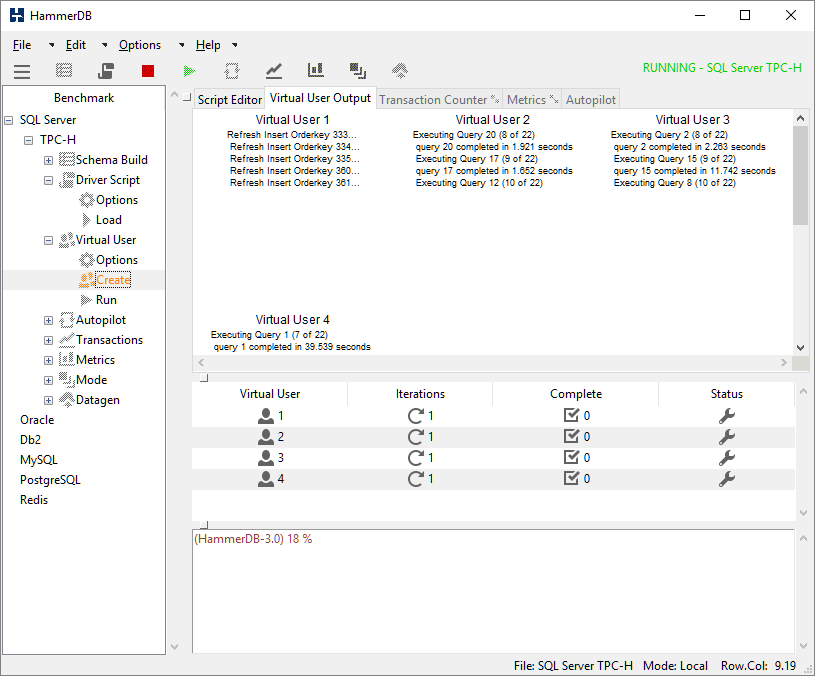Click the Load arrow icon in tree
This screenshot has height=676, width=815.
[x=86, y=220]
